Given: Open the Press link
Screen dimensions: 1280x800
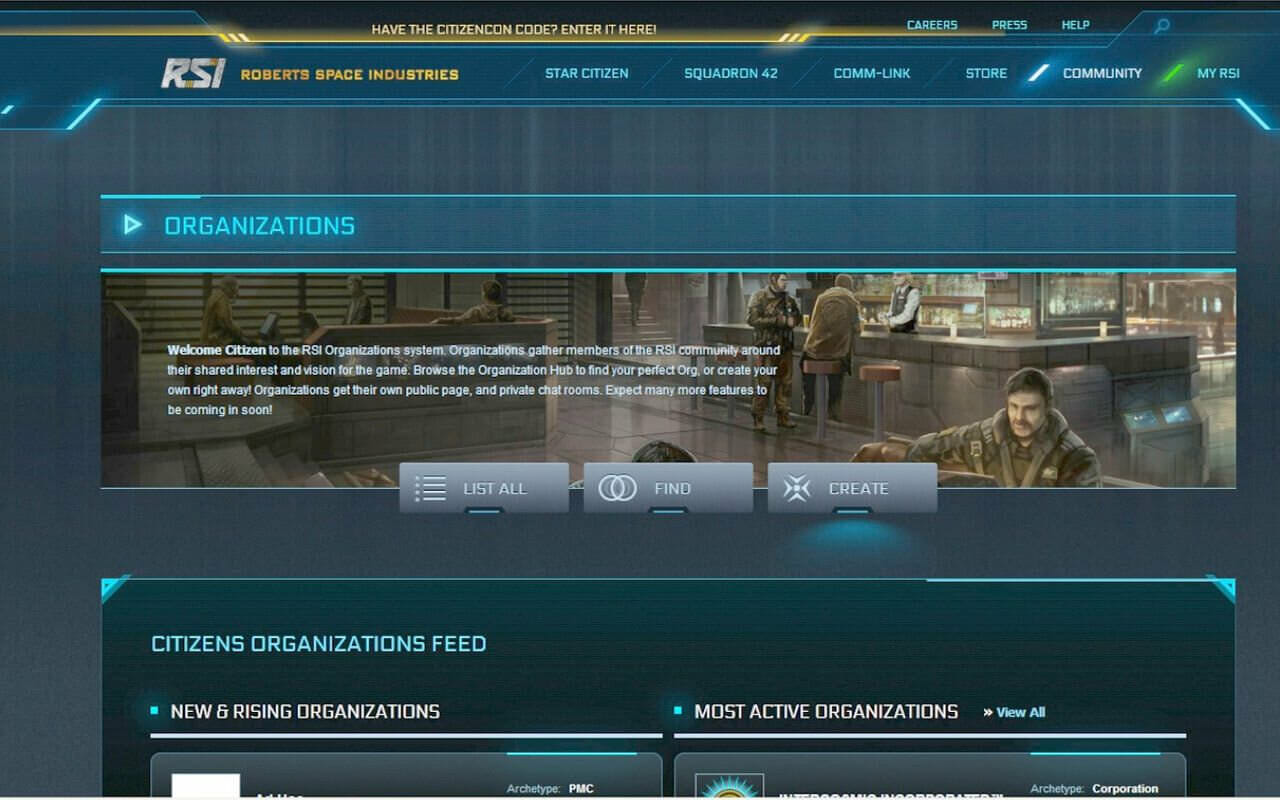Looking at the screenshot, I should [1009, 25].
